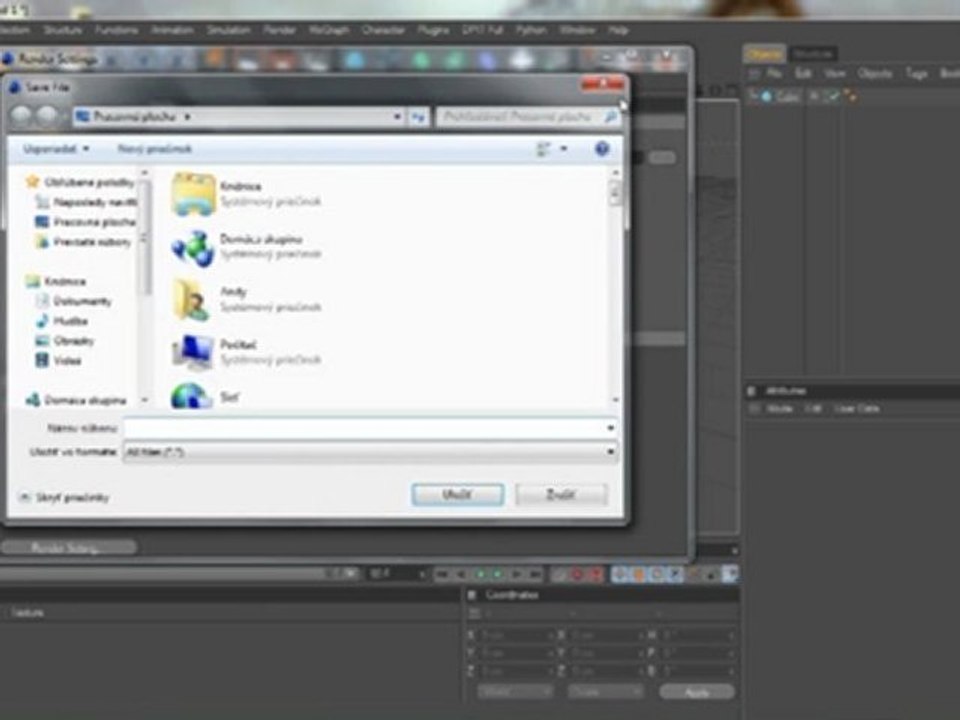Go to end of animation
Screen dimensions: 960x720
535,574
